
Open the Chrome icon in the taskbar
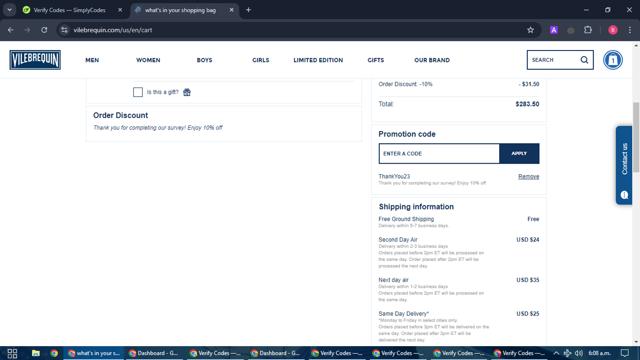(x=54, y=353)
